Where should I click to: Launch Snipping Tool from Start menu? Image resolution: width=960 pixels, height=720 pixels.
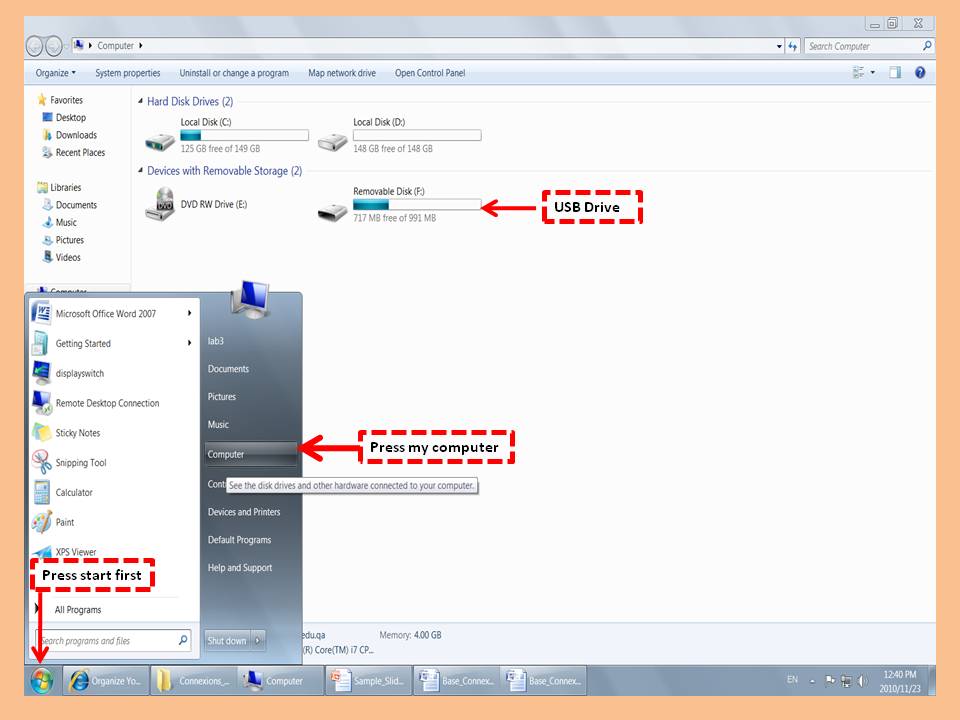[x=80, y=463]
